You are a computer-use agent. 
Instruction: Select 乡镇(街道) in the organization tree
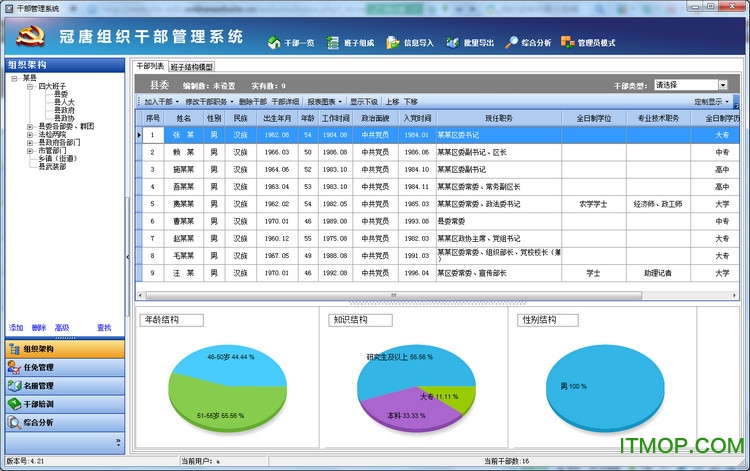tap(58, 158)
